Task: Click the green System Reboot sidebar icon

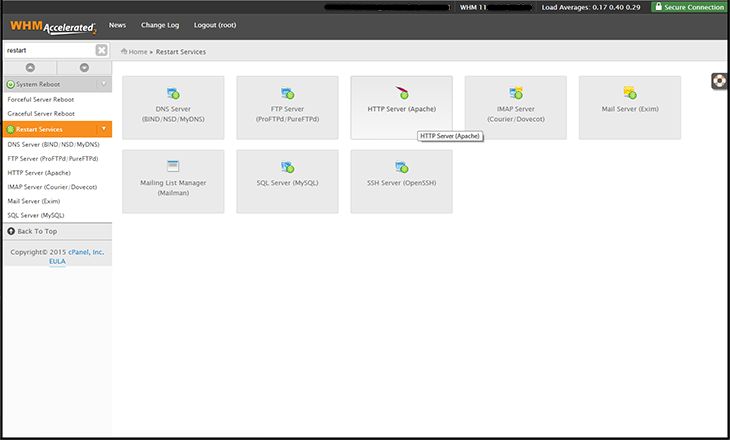Action: click(x=11, y=84)
